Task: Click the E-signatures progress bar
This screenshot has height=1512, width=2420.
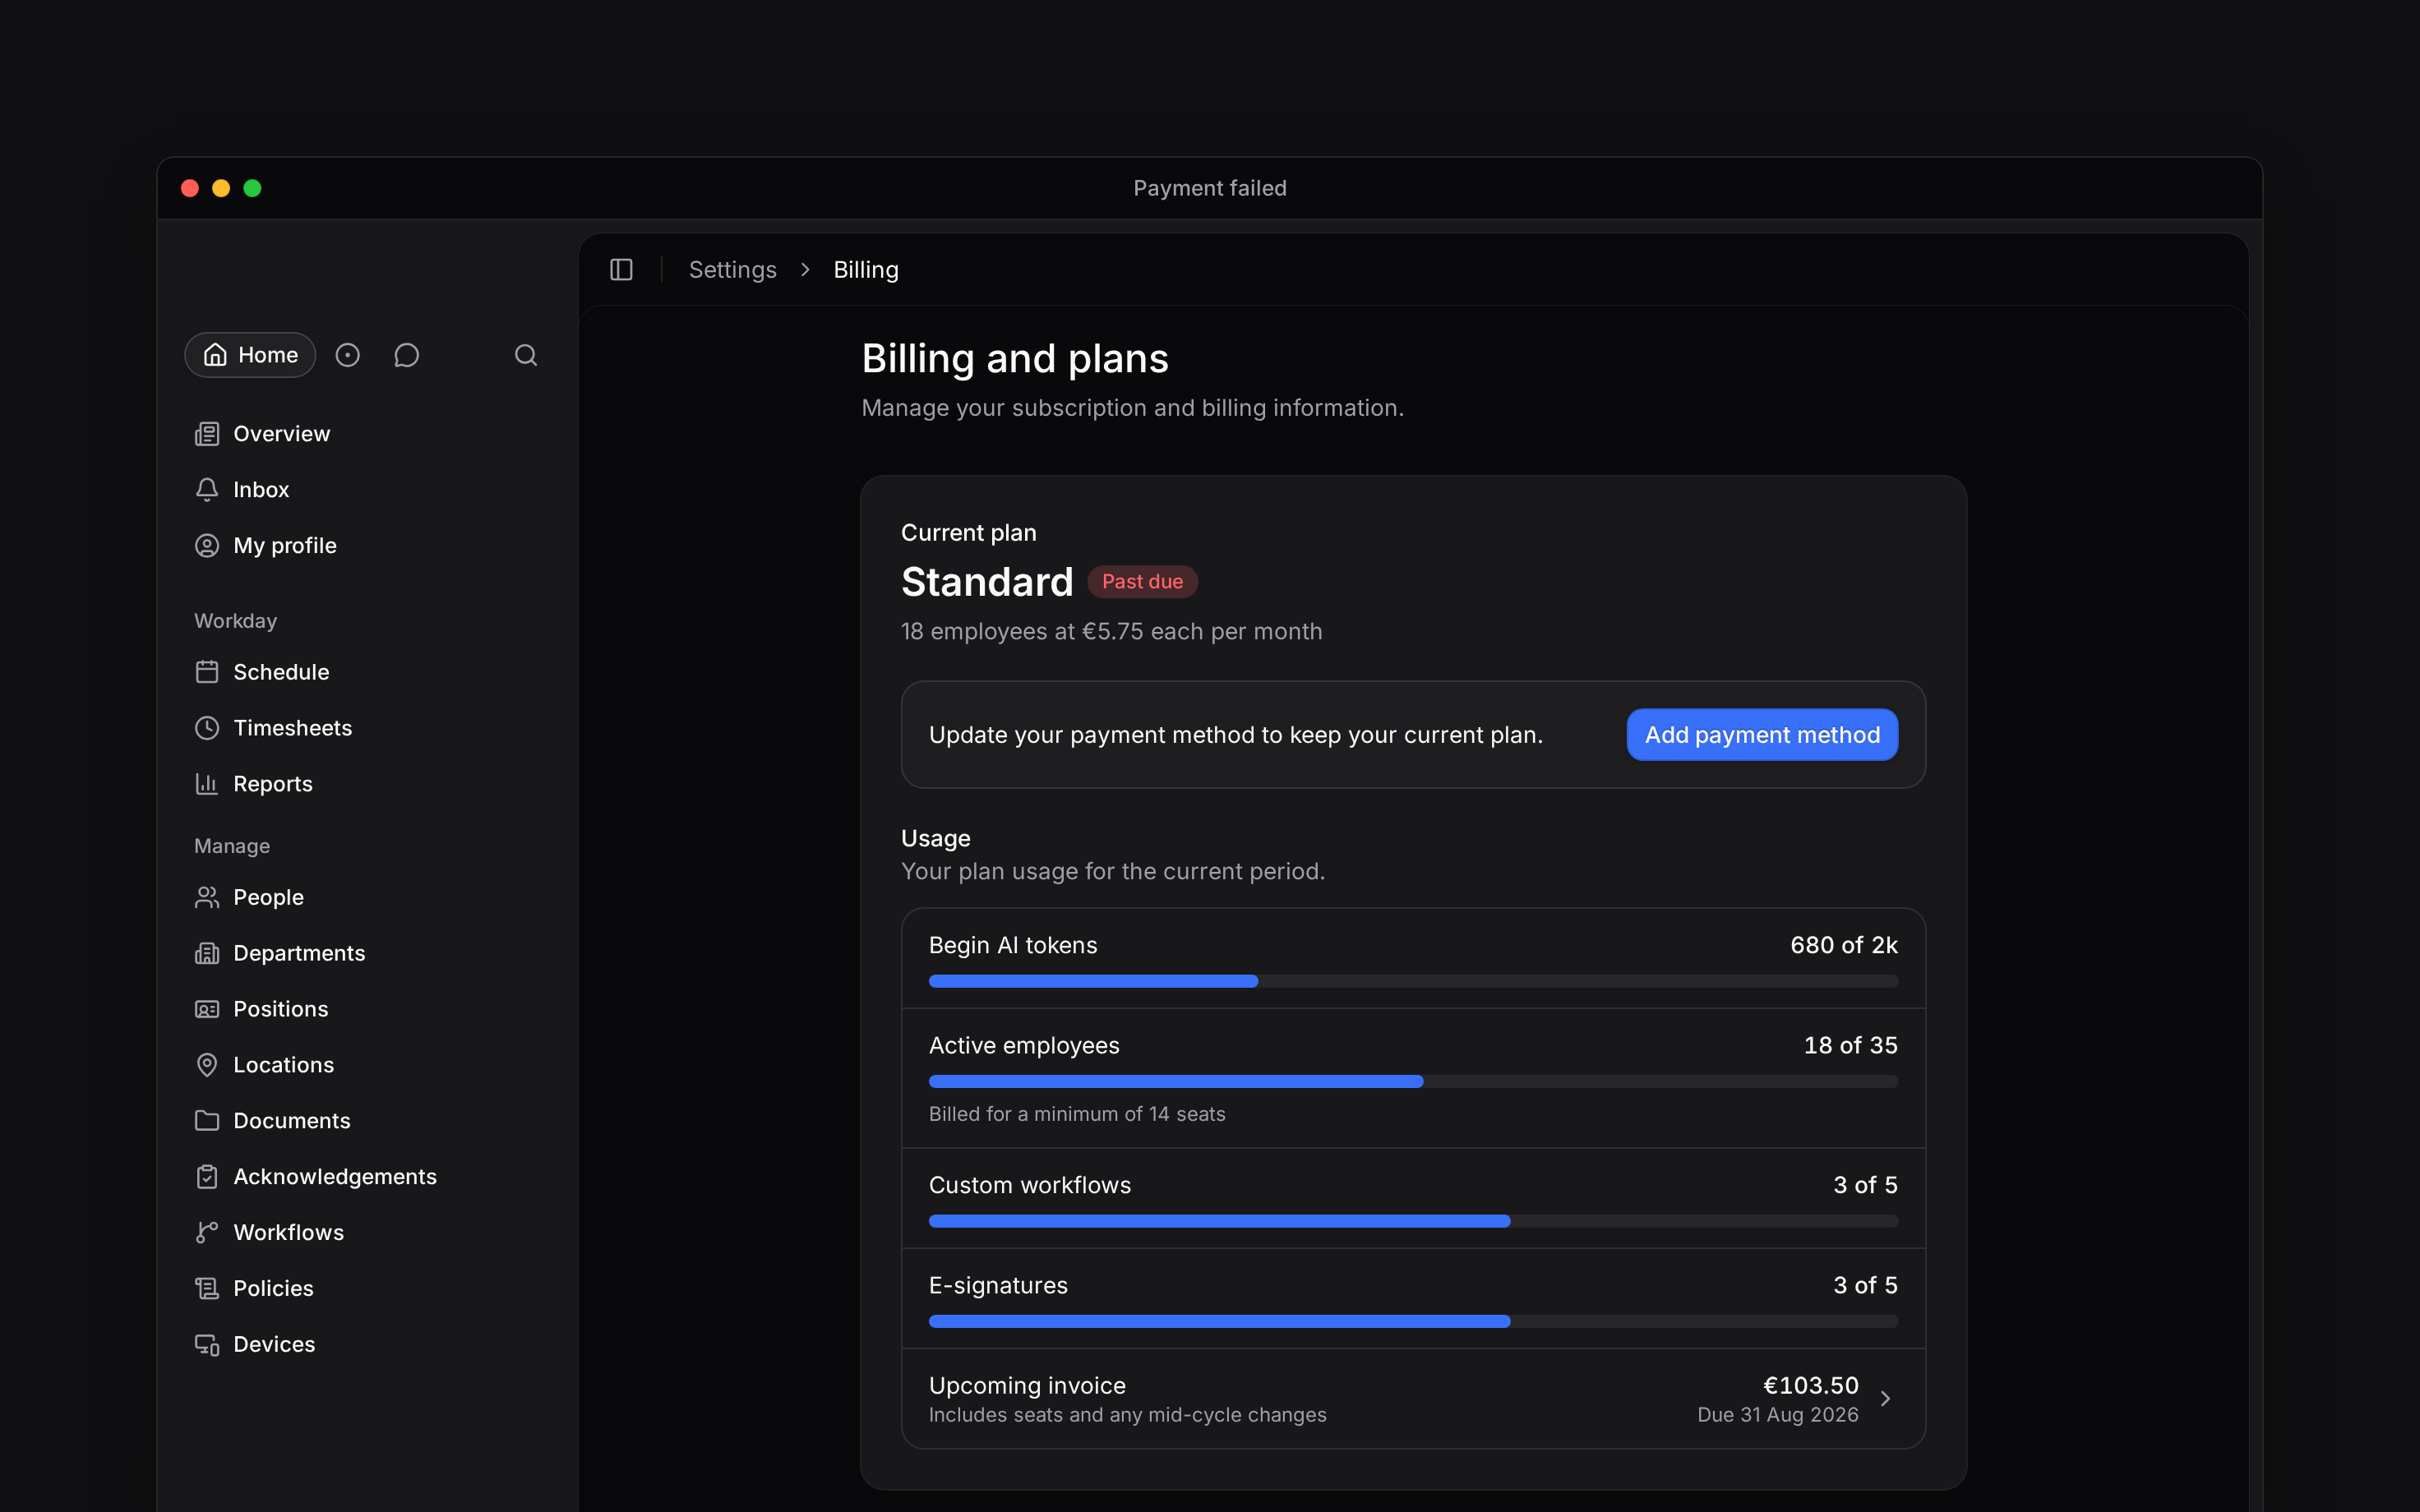Action: [x=1413, y=1321]
